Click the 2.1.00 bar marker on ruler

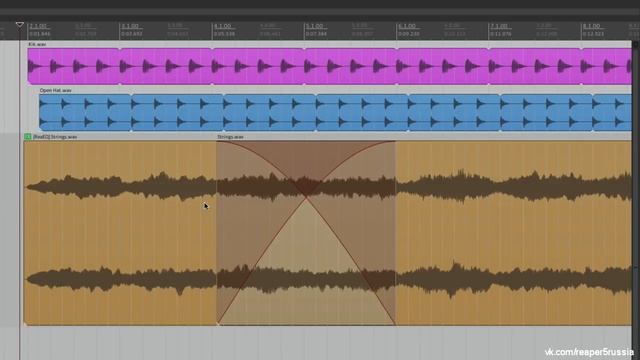click(38, 26)
